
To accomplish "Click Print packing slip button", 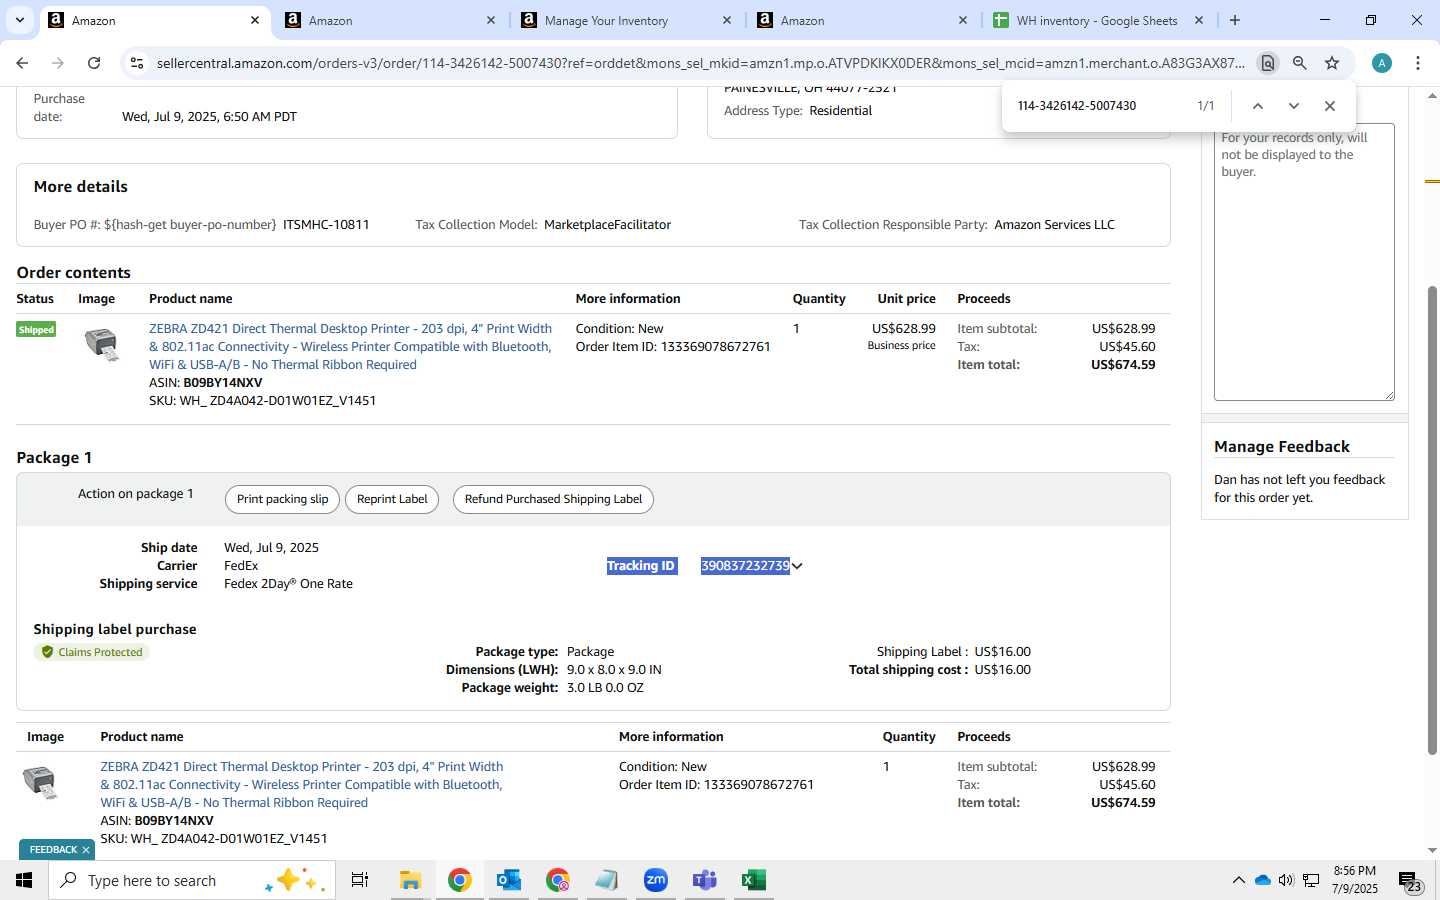I will (x=282, y=499).
